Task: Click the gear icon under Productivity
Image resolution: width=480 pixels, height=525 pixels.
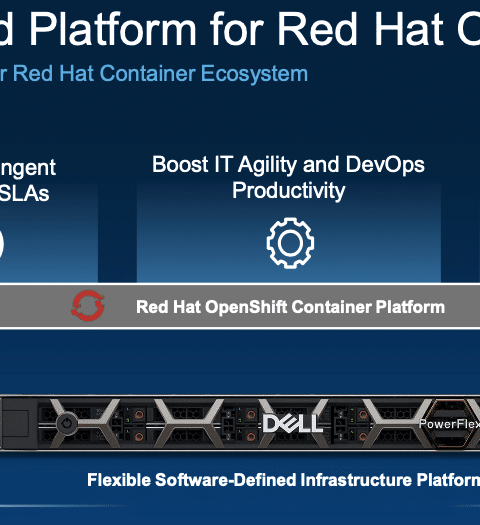Action: 290,243
